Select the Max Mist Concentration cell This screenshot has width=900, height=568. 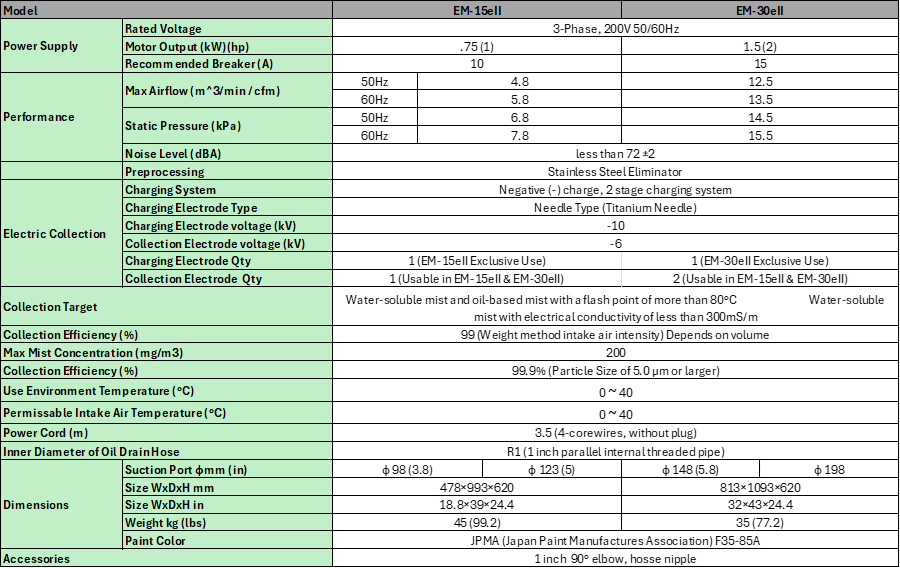point(166,353)
